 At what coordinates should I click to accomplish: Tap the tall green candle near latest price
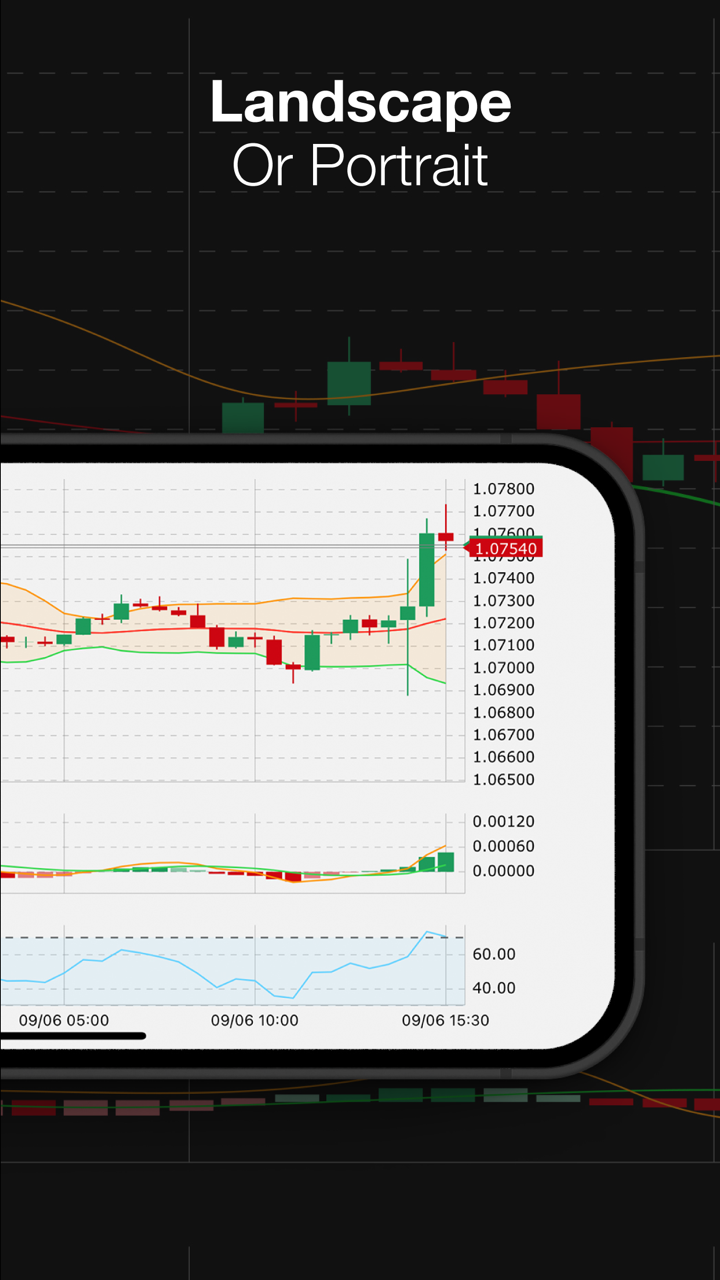(427, 570)
